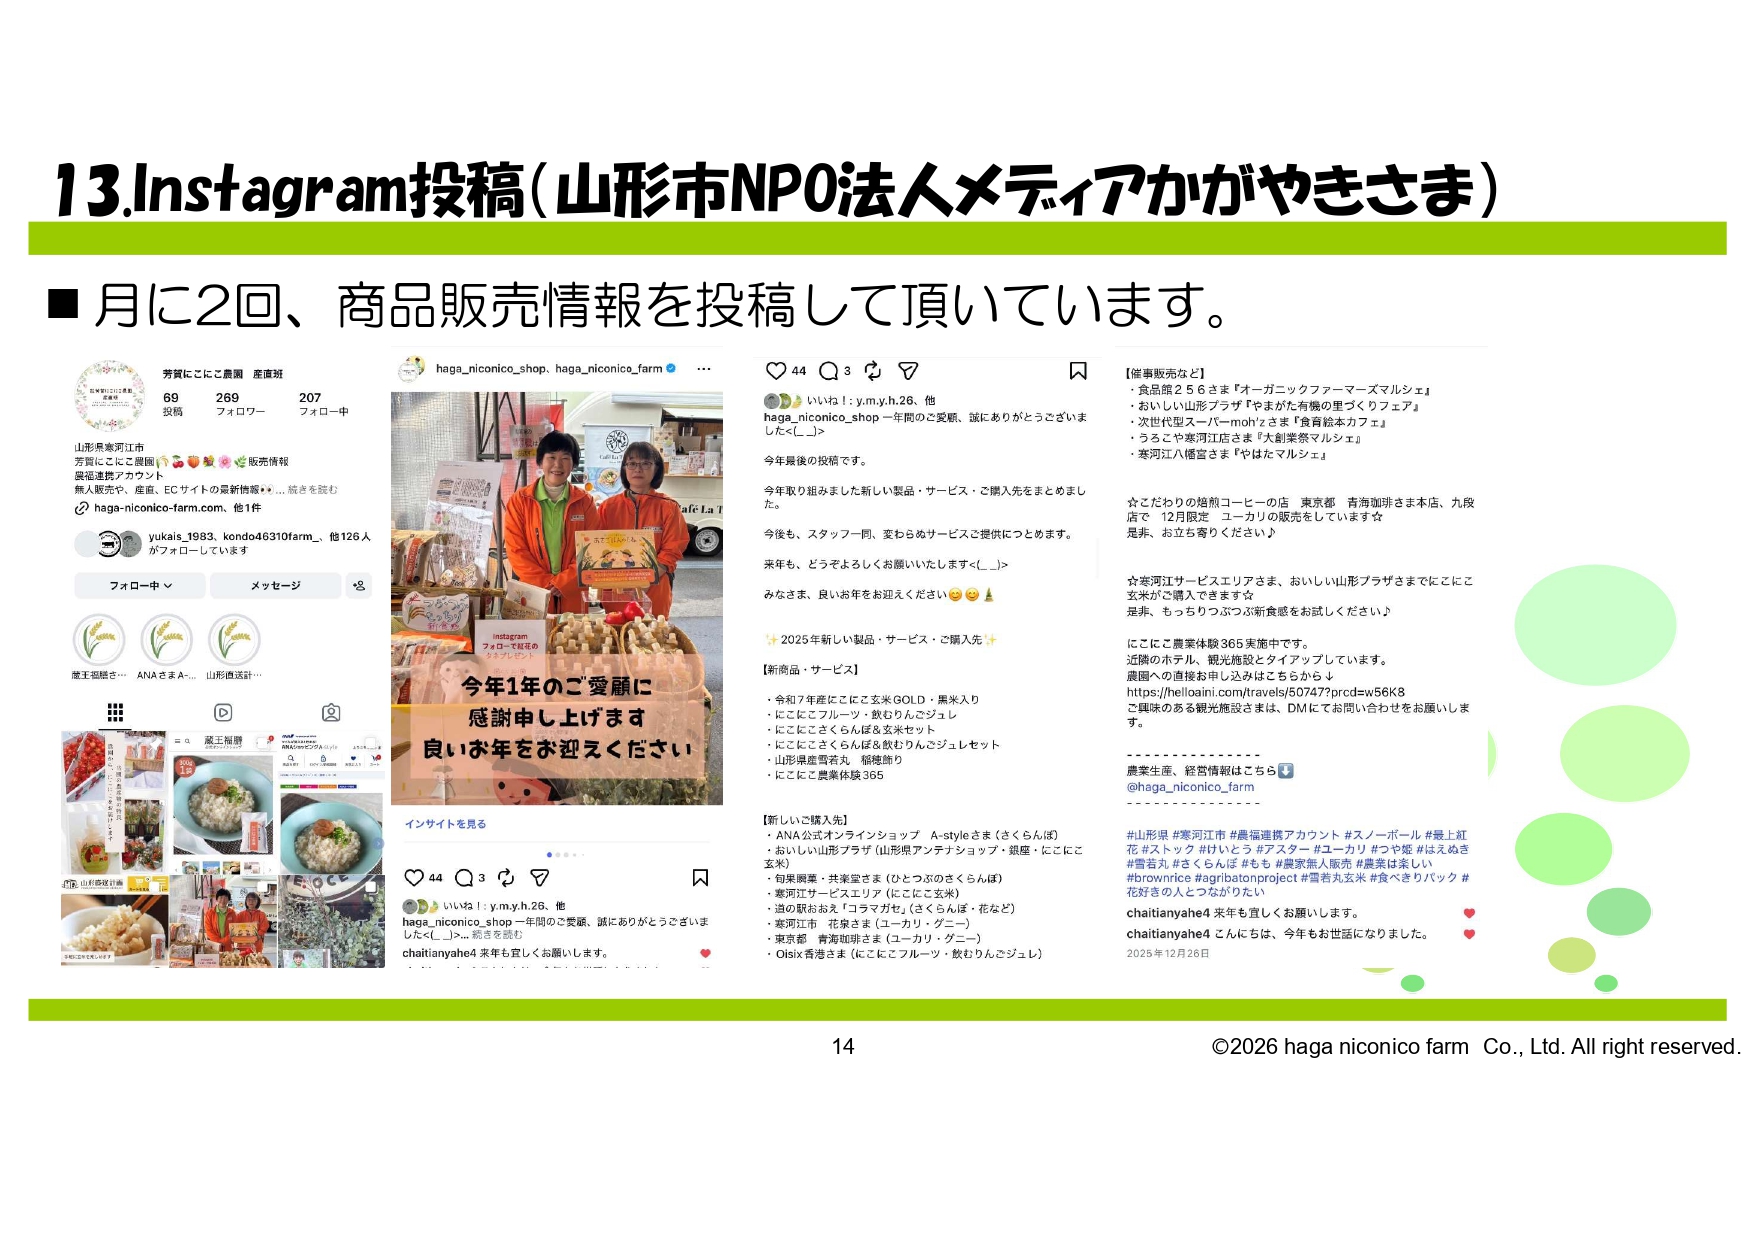Click the link icon before haga-niconico-farm.com
This screenshot has width=1755, height=1241.
coord(82,508)
